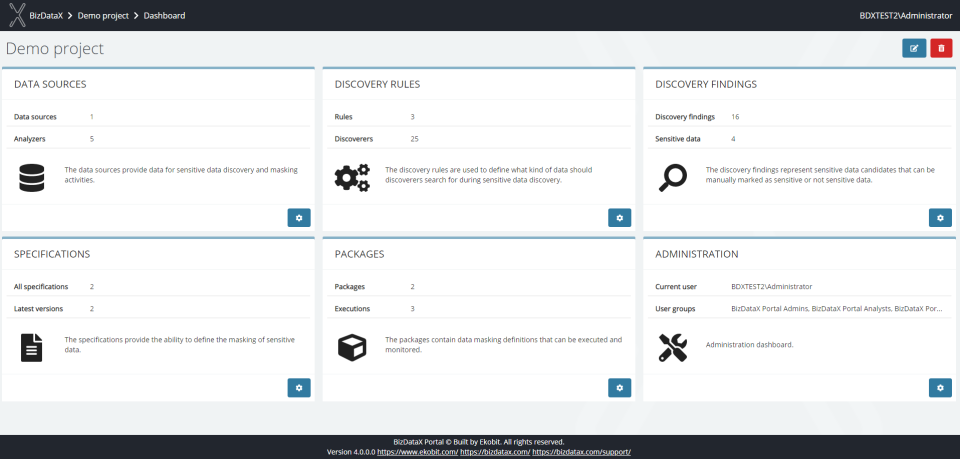This screenshot has height=459, width=960.
Task: Click the Discoverers row label
Action: pos(354,139)
